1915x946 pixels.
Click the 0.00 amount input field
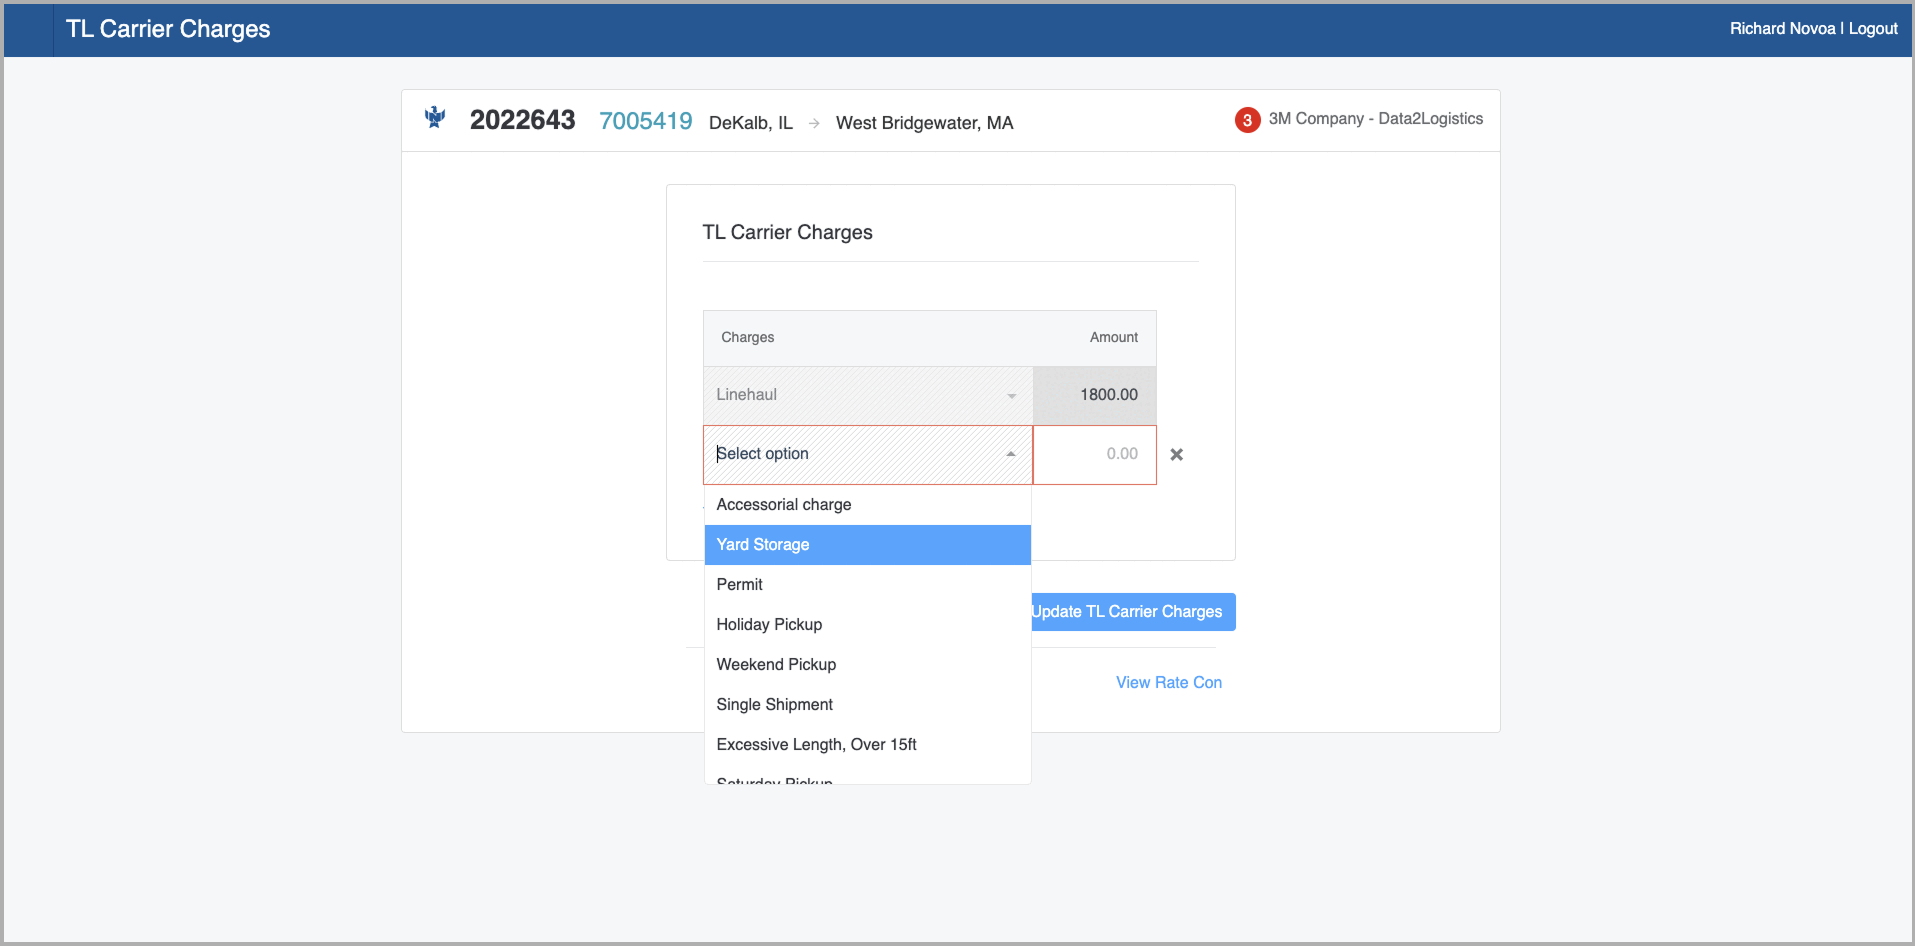tap(1095, 455)
